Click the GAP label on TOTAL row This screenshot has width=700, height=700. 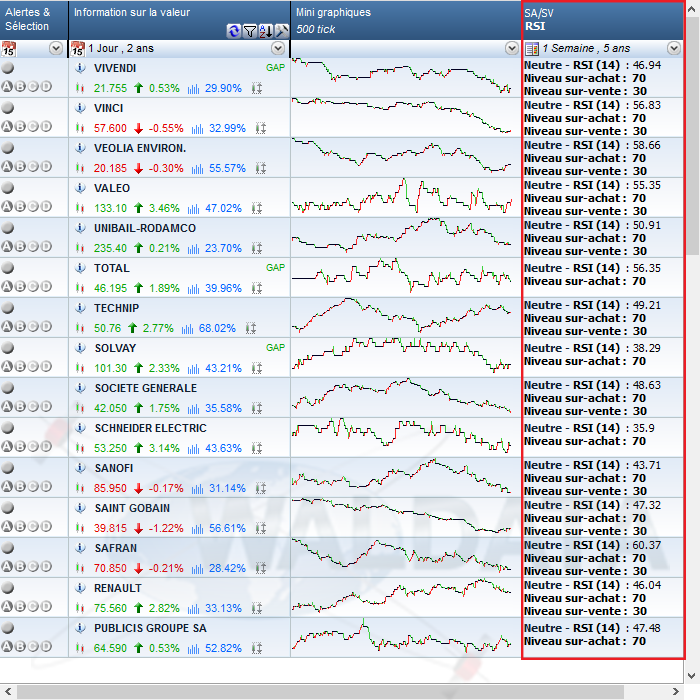275,267
